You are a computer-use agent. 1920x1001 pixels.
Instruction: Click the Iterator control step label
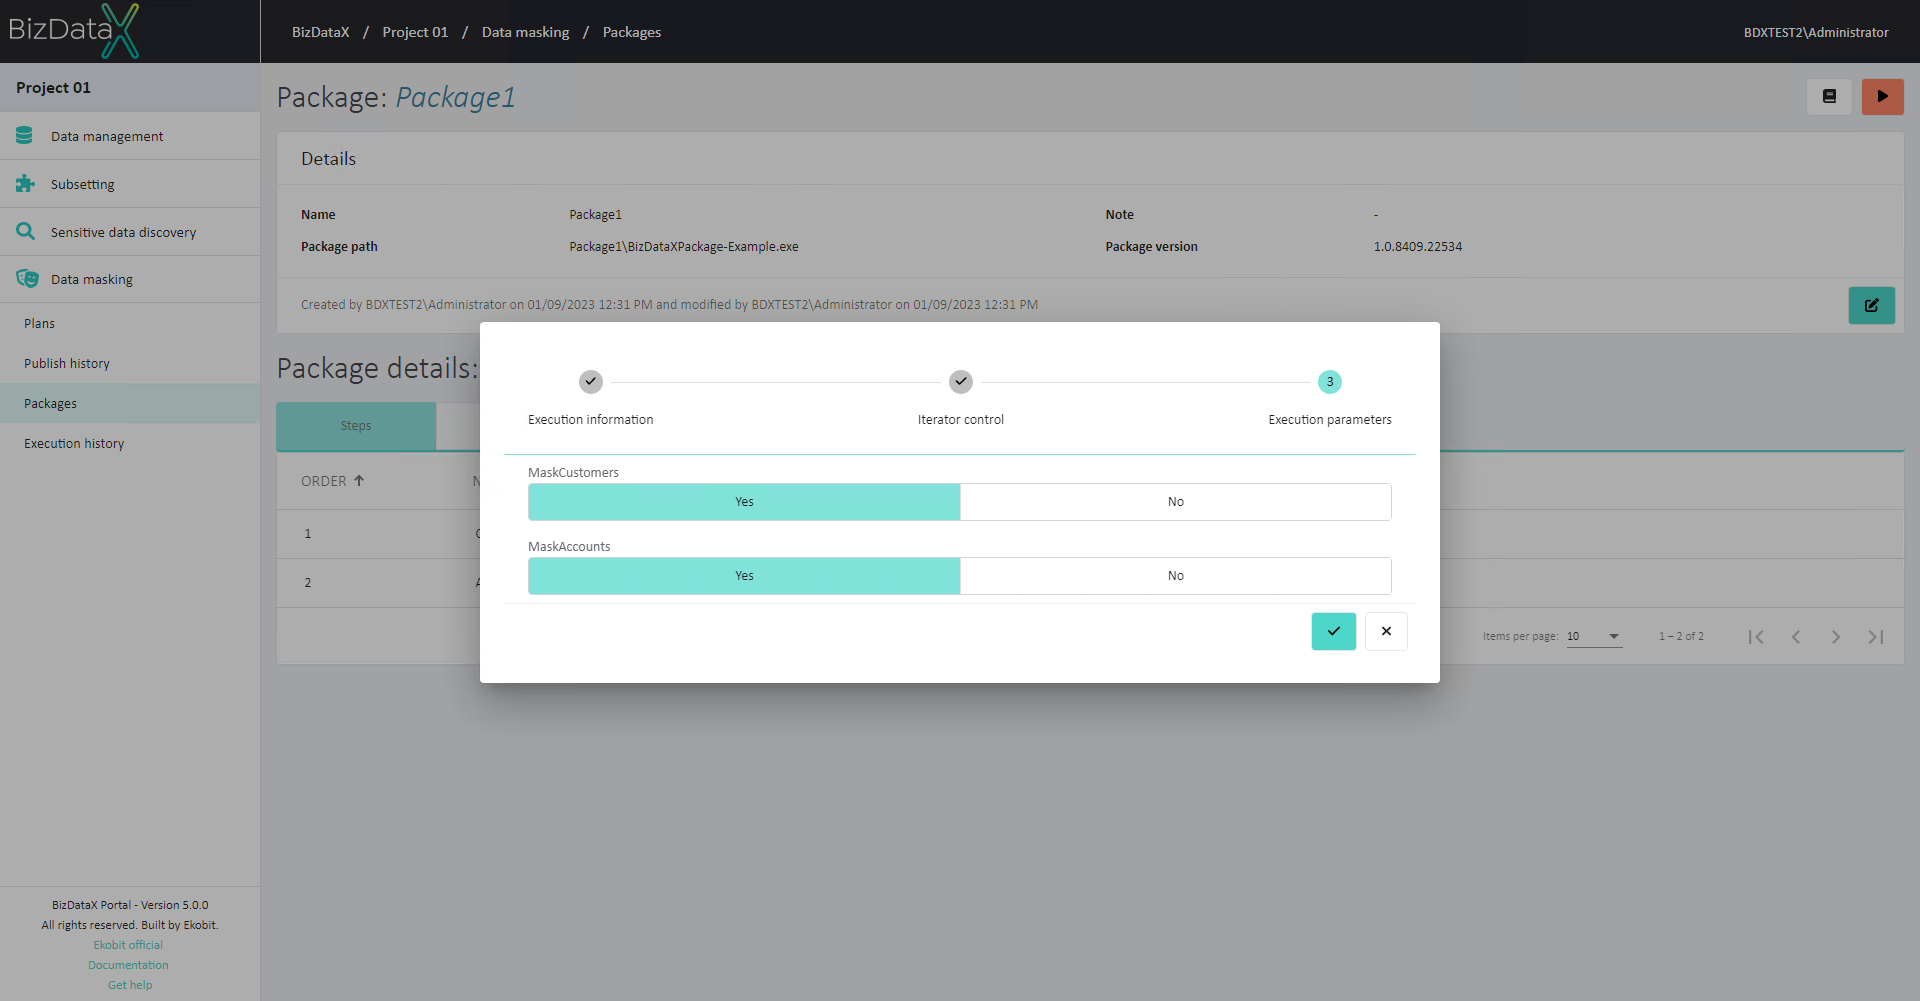click(961, 420)
